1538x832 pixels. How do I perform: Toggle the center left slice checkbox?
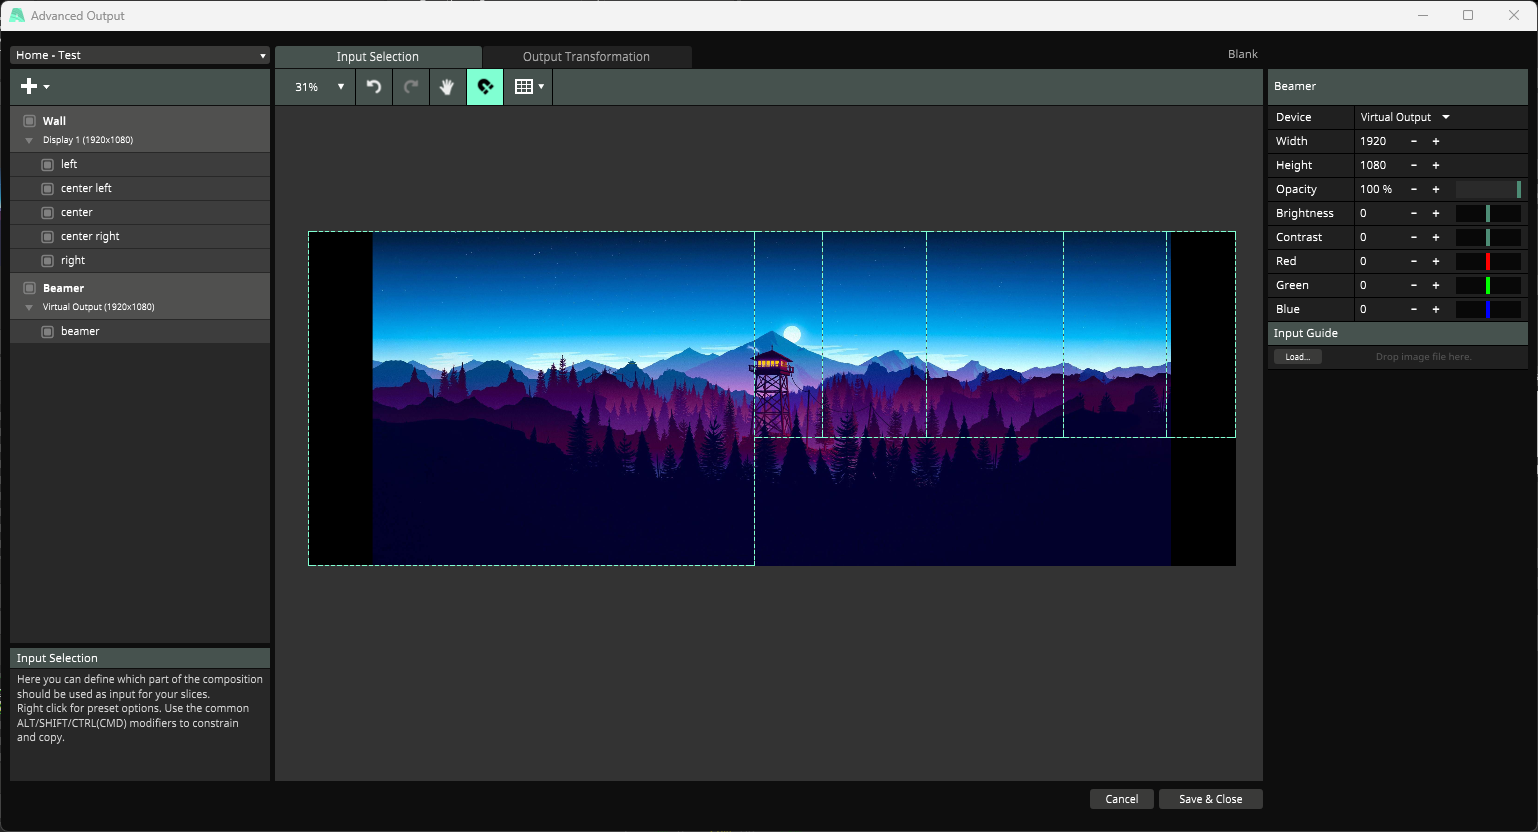47,189
